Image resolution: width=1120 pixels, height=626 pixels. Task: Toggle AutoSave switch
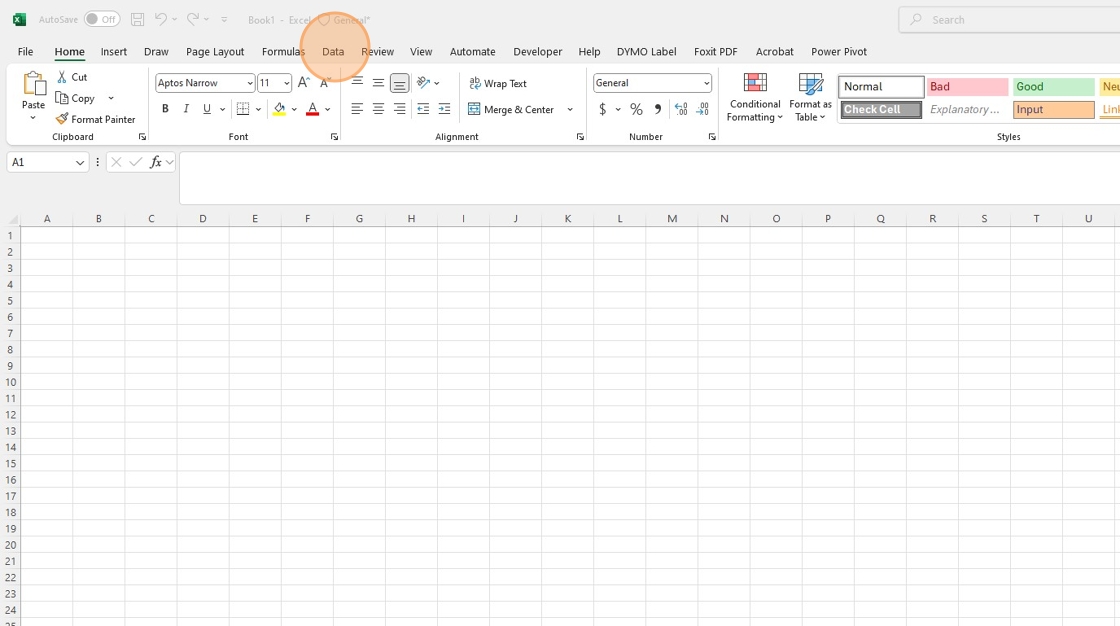pyautogui.click(x=101, y=19)
